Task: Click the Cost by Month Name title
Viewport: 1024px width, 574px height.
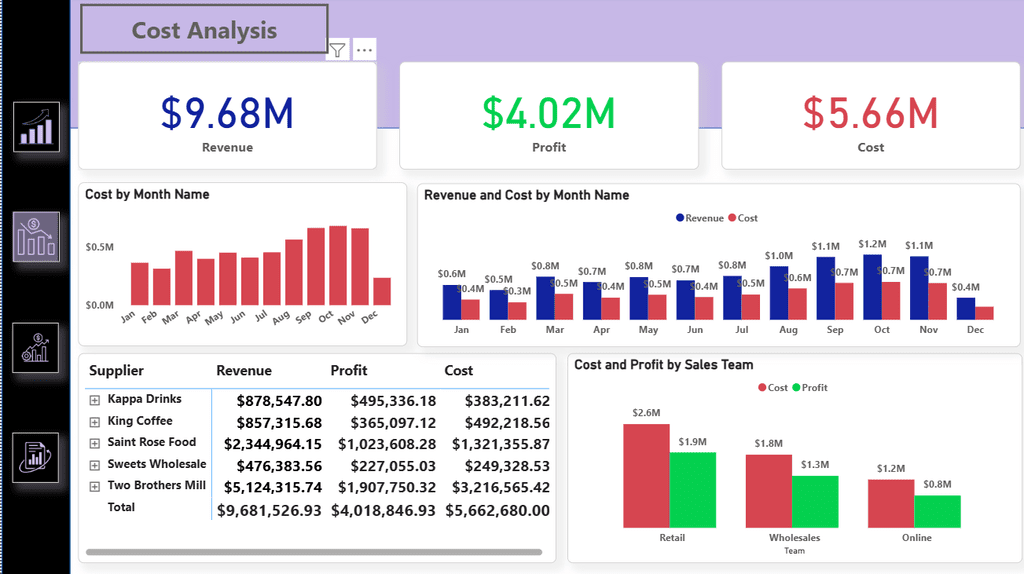Action: coord(147,195)
